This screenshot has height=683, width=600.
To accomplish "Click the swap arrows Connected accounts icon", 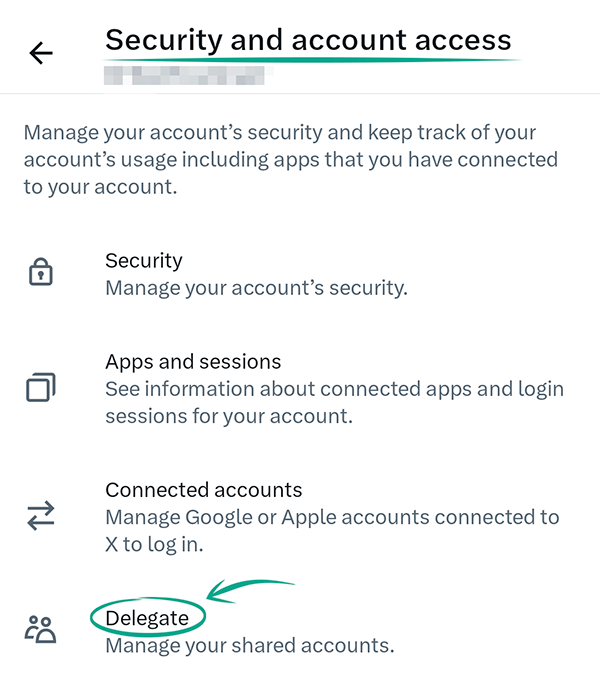I will 40,516.
